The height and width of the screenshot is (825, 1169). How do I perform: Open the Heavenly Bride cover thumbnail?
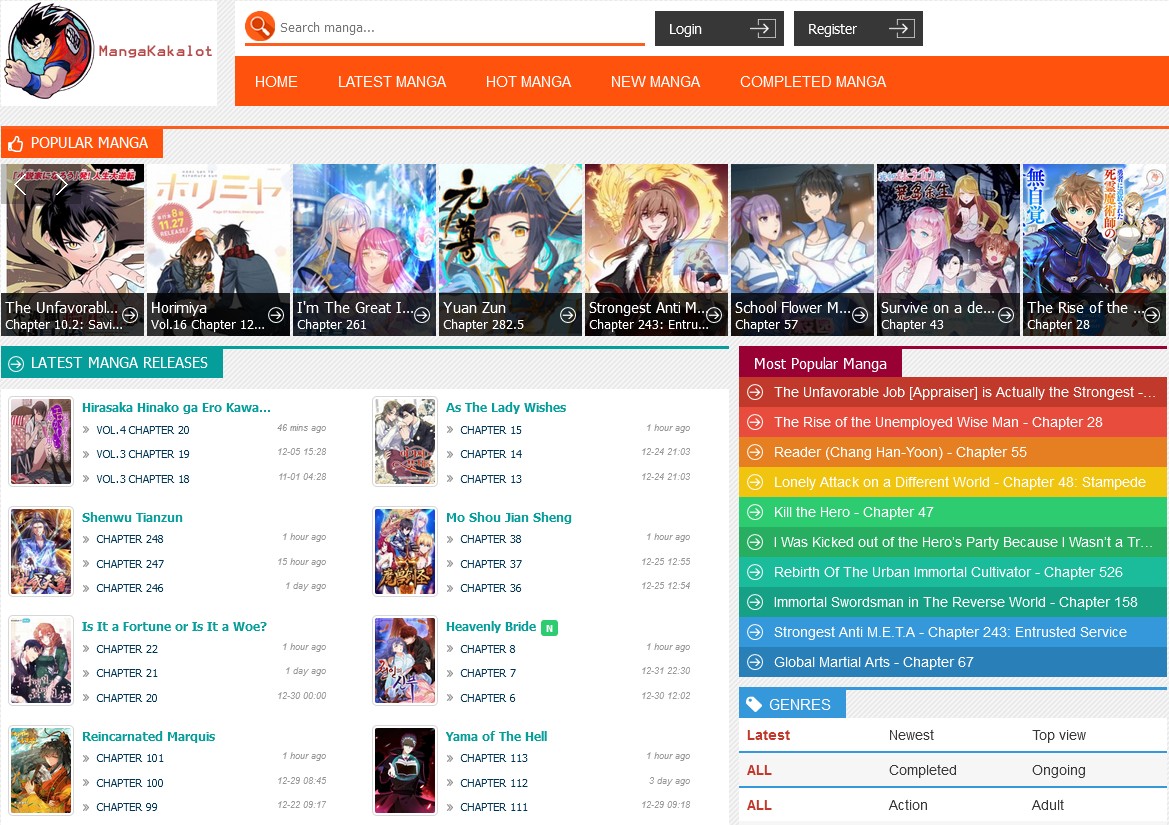tap(405, 660)
